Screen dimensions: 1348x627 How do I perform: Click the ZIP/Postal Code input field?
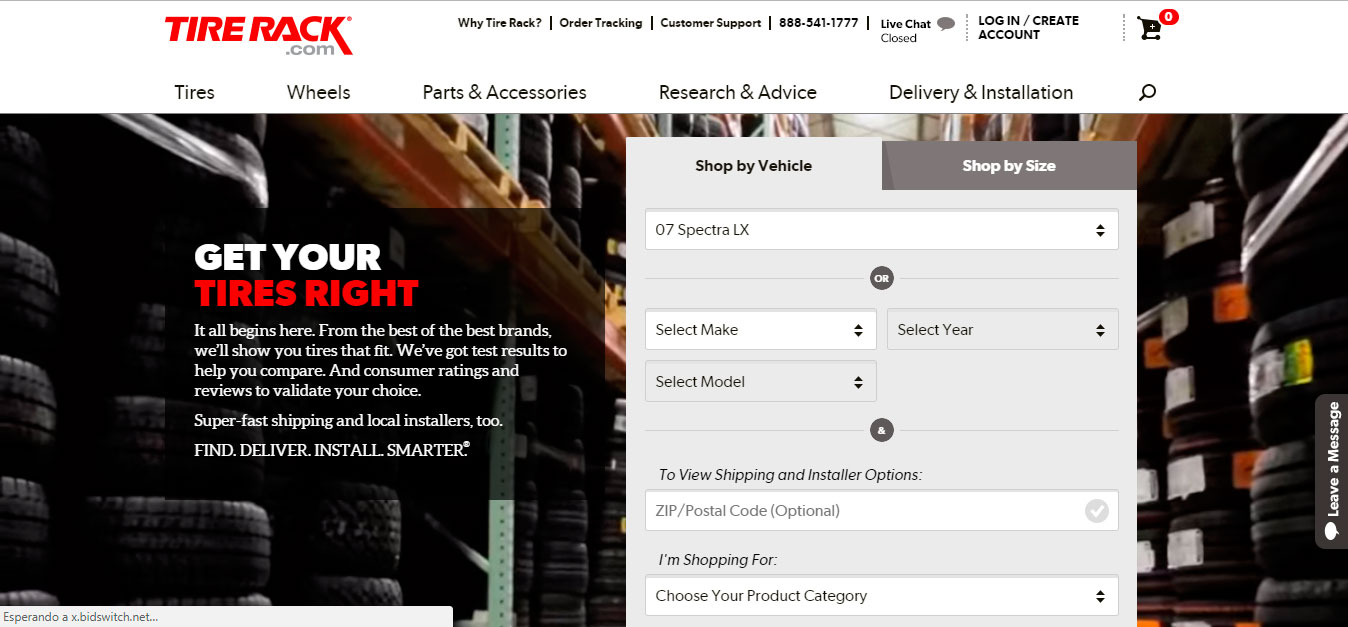coord(860,511)
